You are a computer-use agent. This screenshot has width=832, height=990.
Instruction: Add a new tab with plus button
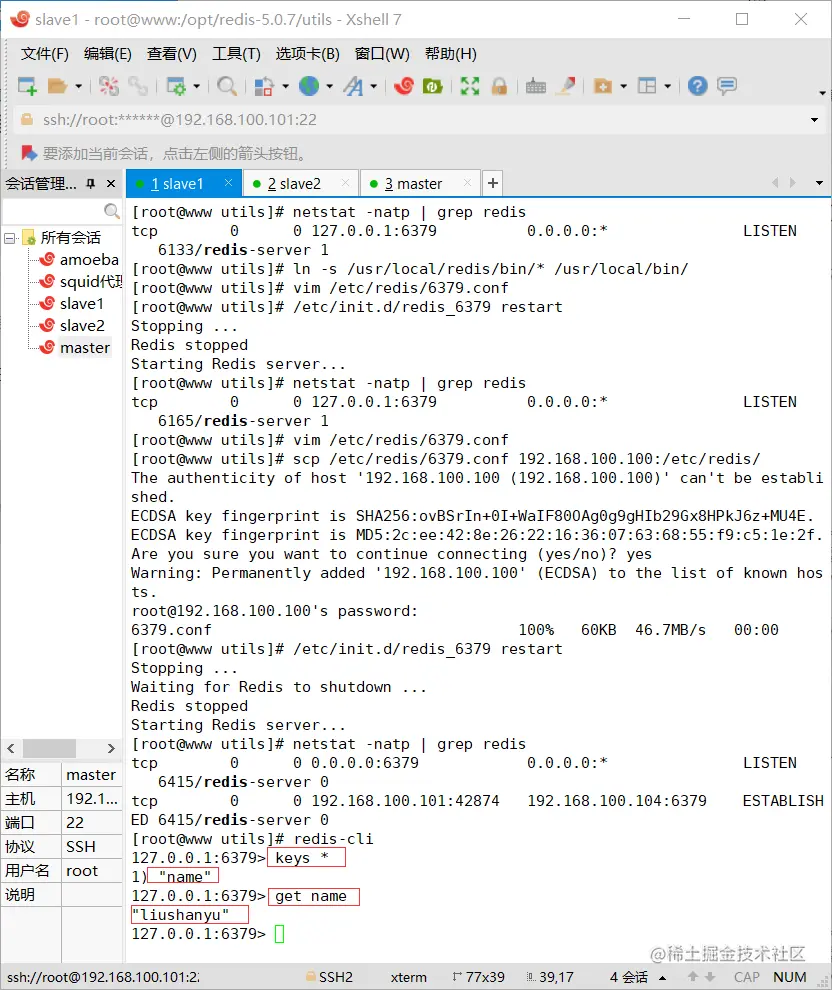tap(493, 183)
